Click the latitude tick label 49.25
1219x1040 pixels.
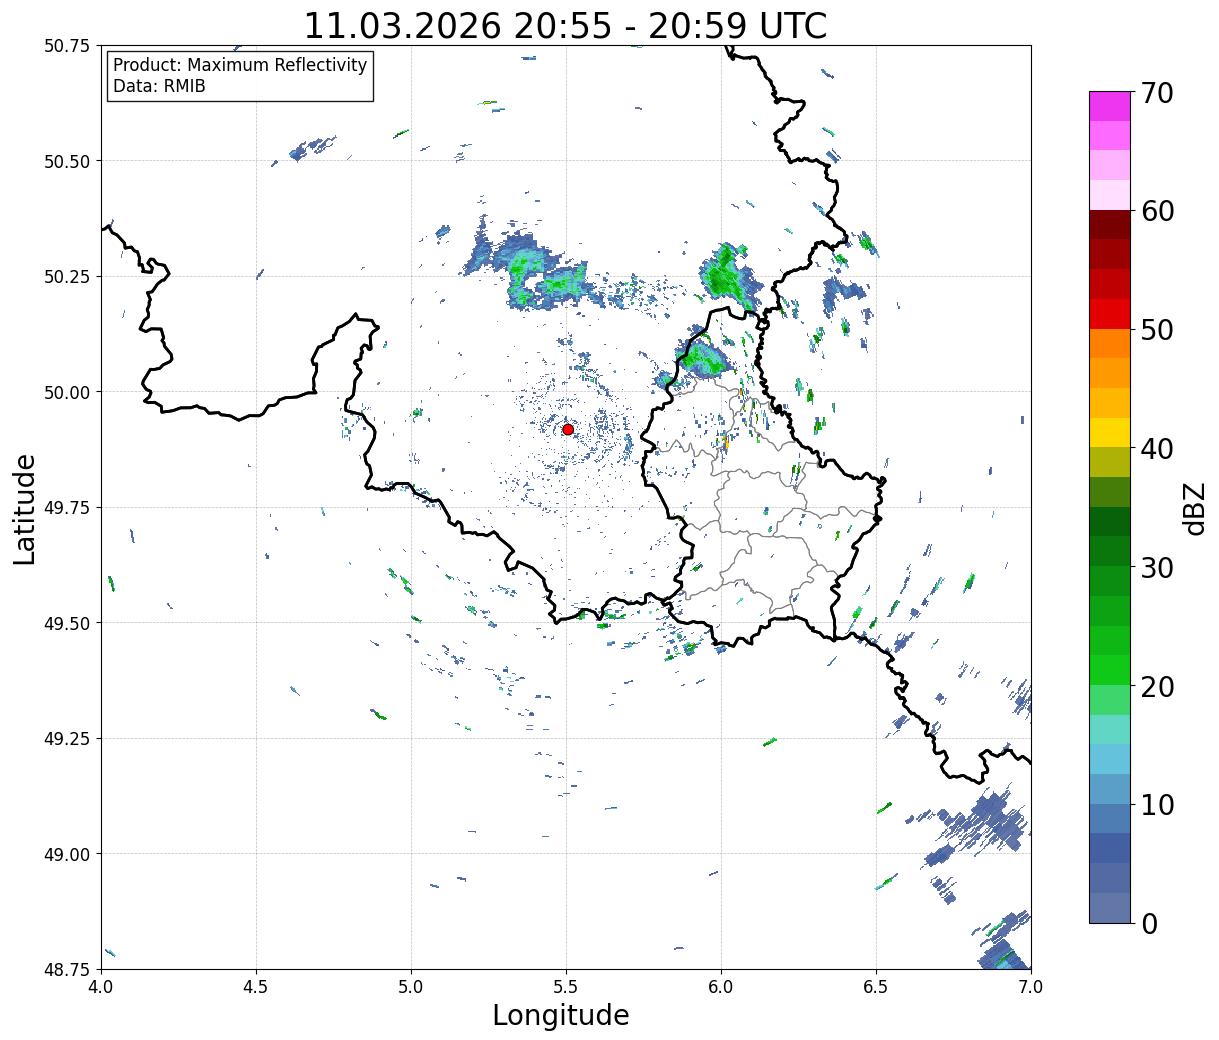point(66,739)
